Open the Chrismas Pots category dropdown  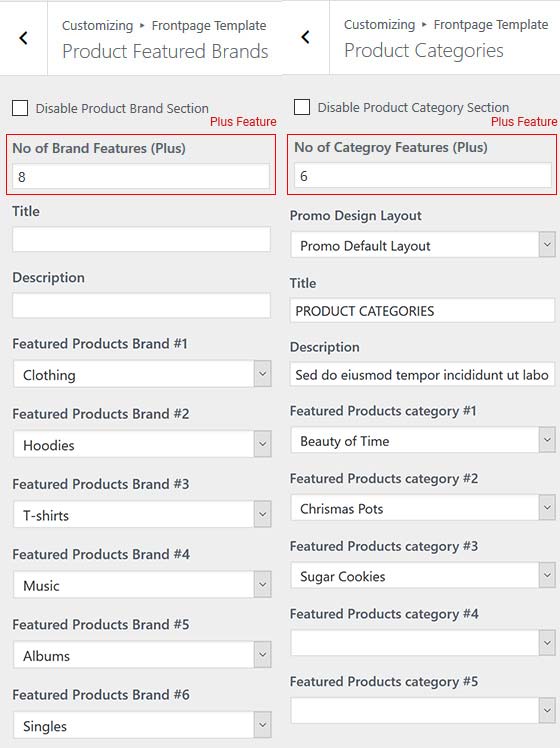point(423,508)
